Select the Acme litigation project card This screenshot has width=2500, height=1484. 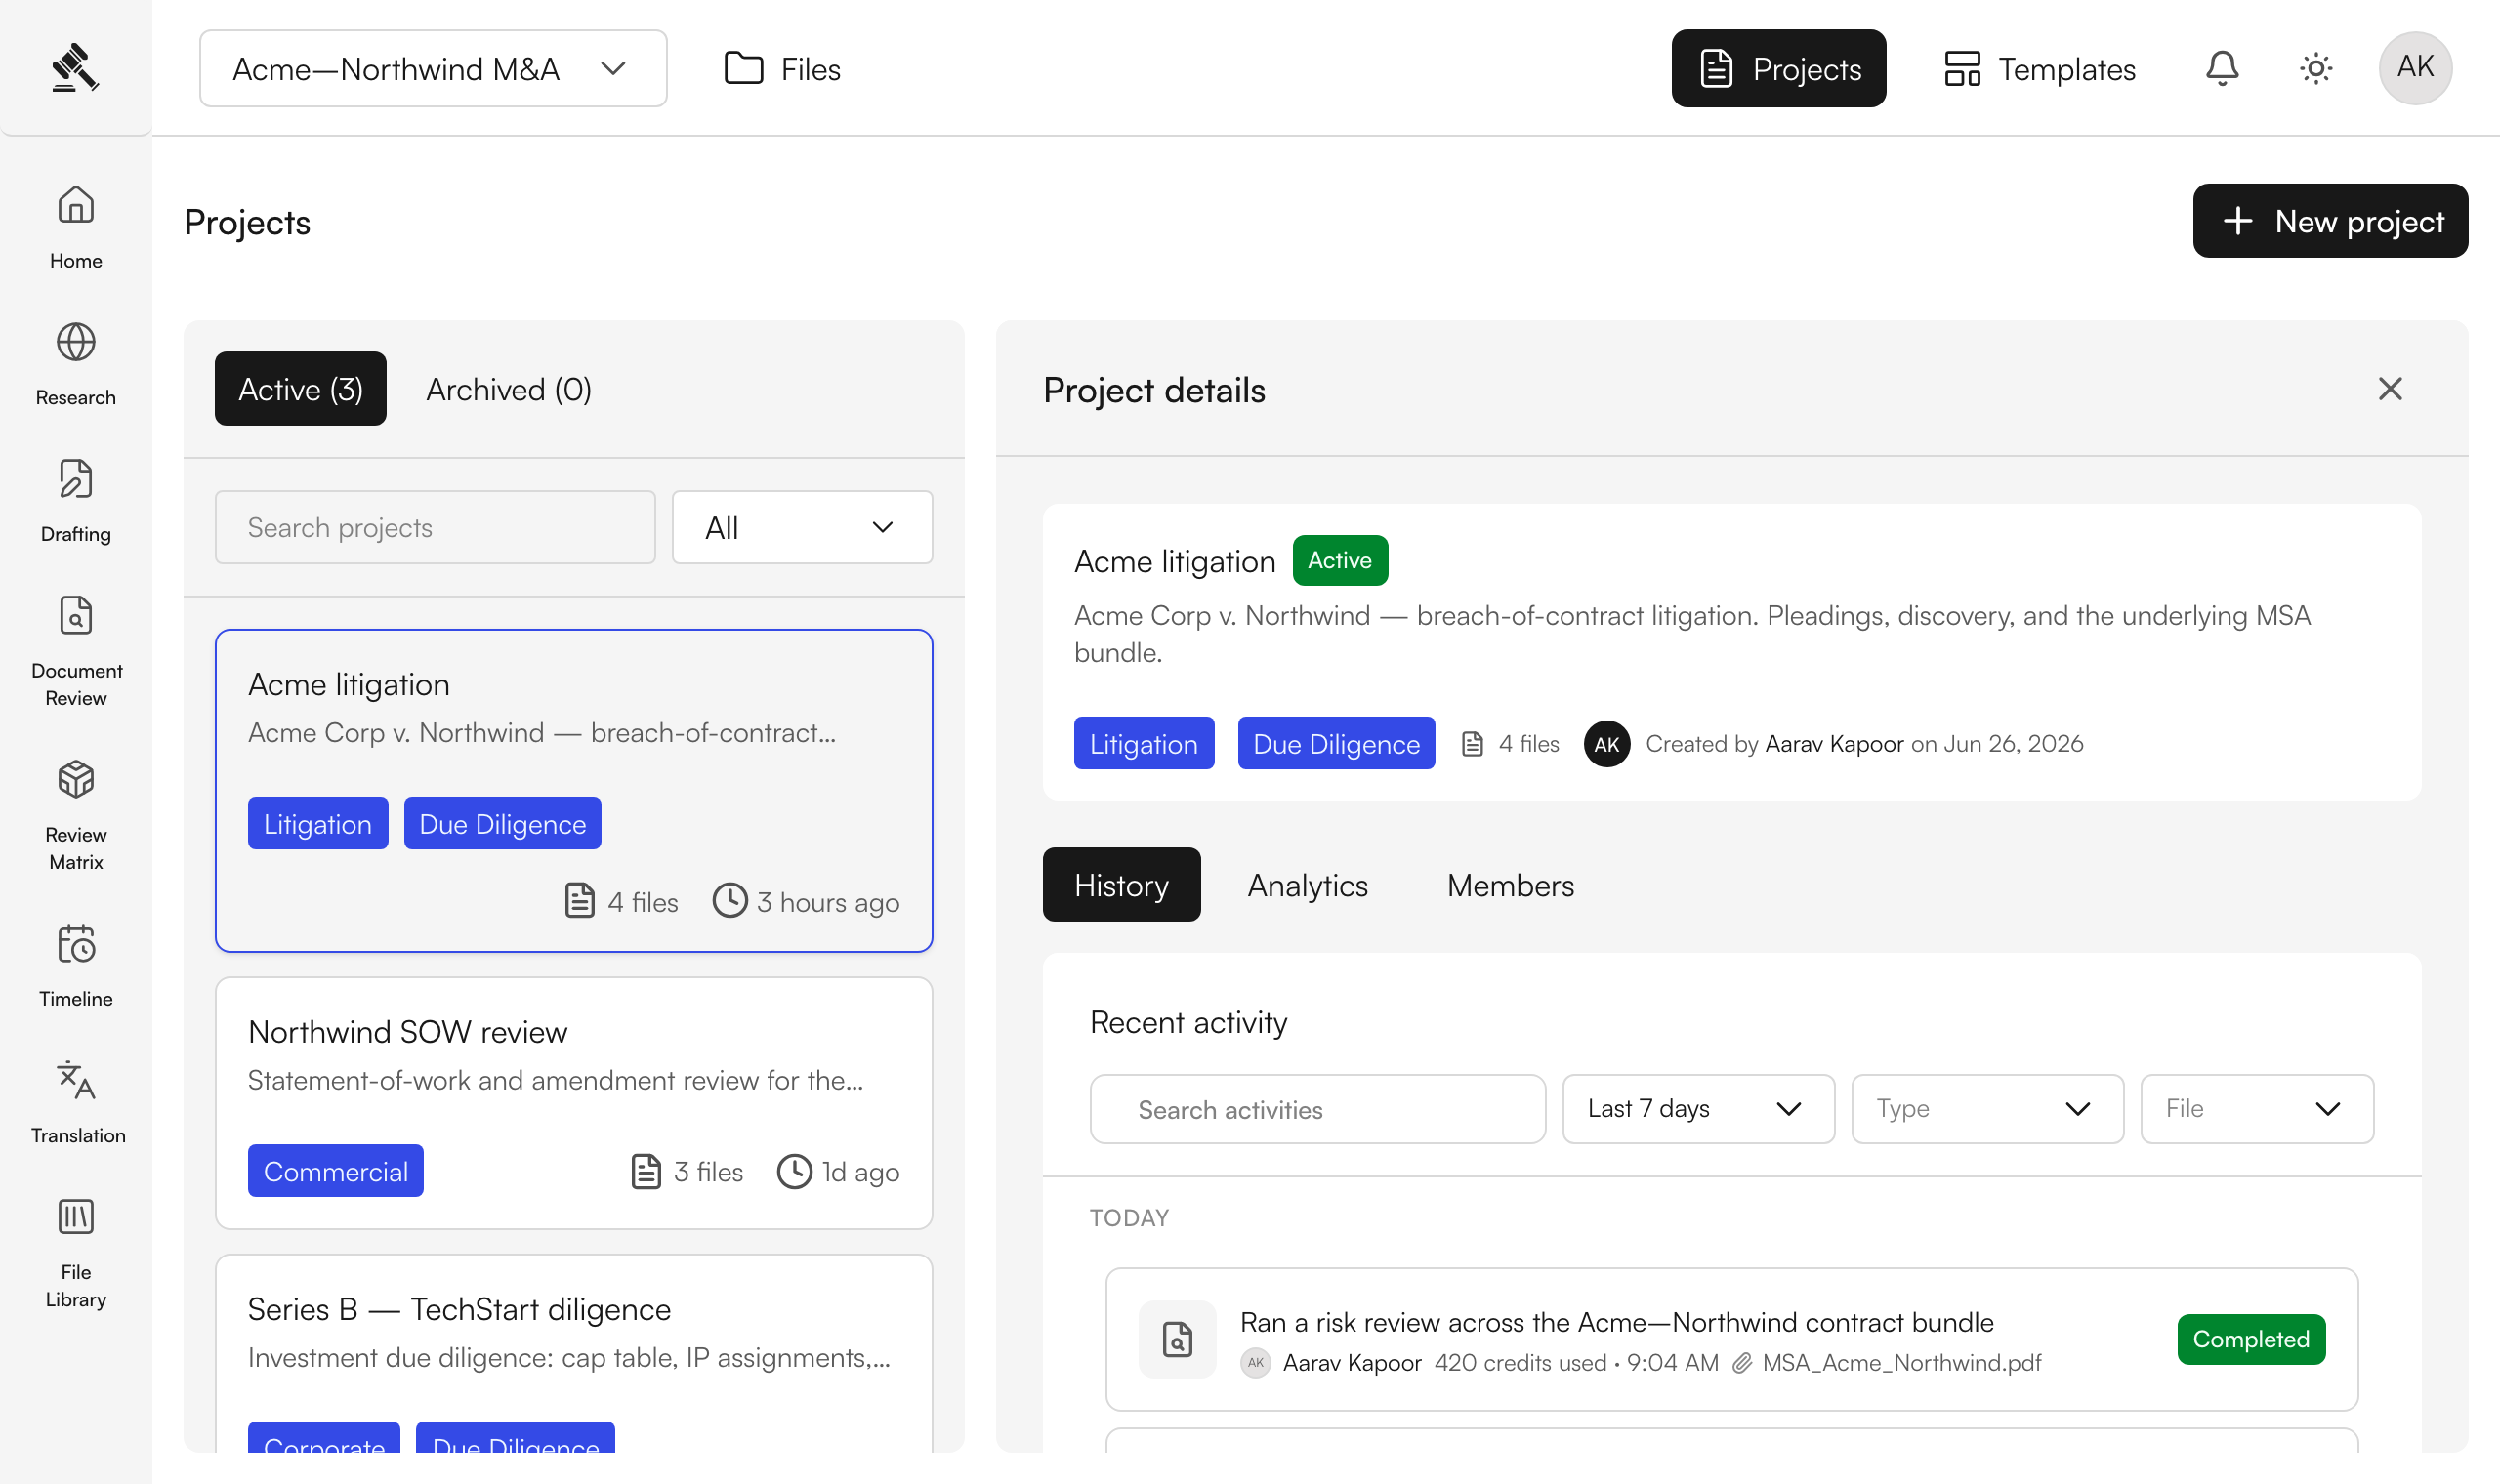(x=574, y=790)
